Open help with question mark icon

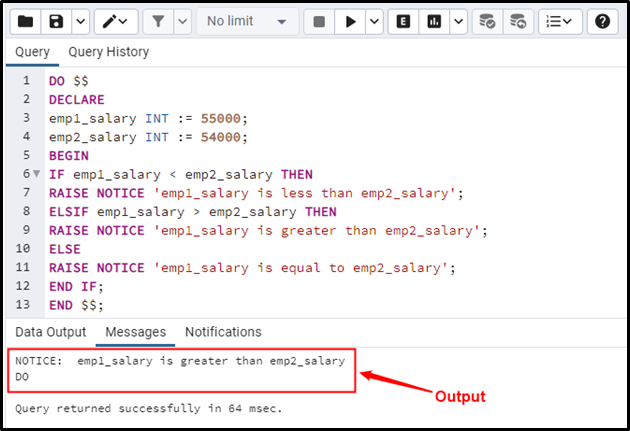point(602,21)
